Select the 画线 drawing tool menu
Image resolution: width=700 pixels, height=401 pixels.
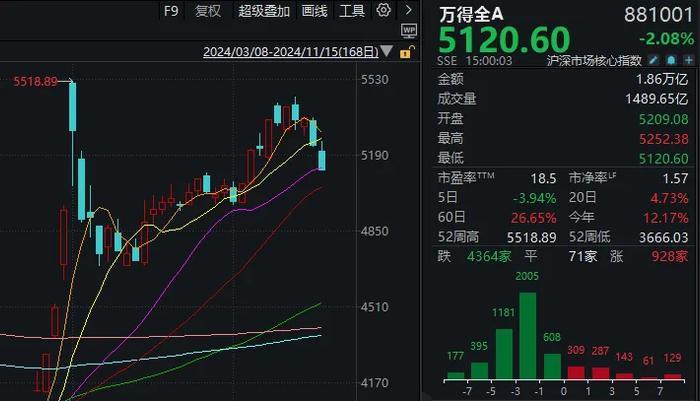point(314,11)
